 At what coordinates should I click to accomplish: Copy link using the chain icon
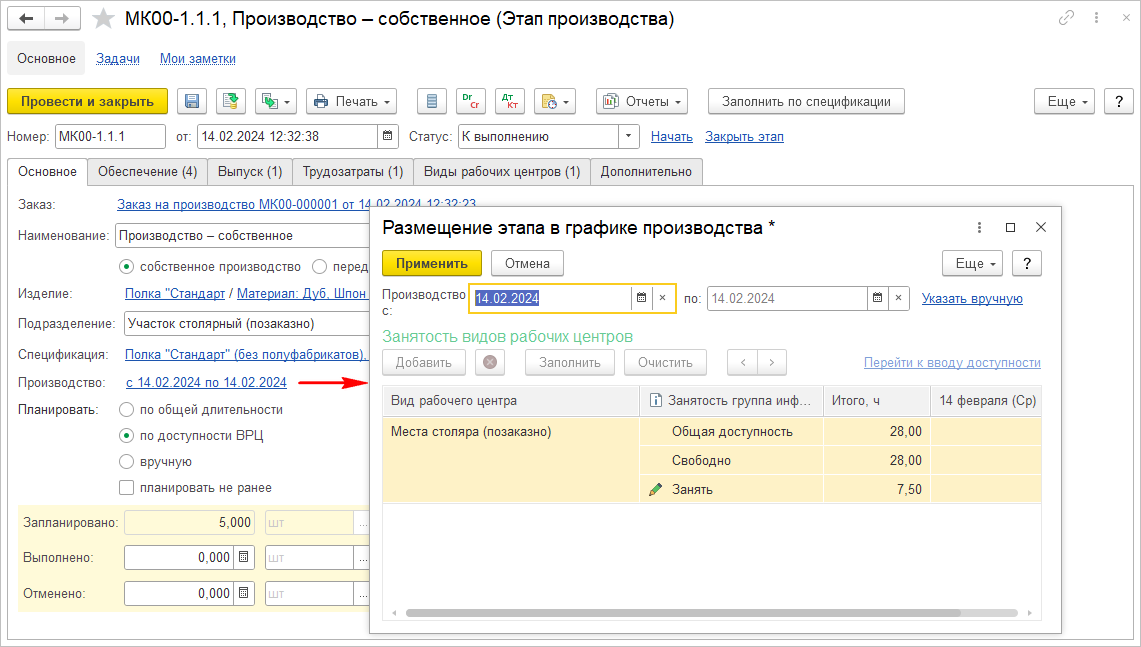click(x=1067, y=19)
